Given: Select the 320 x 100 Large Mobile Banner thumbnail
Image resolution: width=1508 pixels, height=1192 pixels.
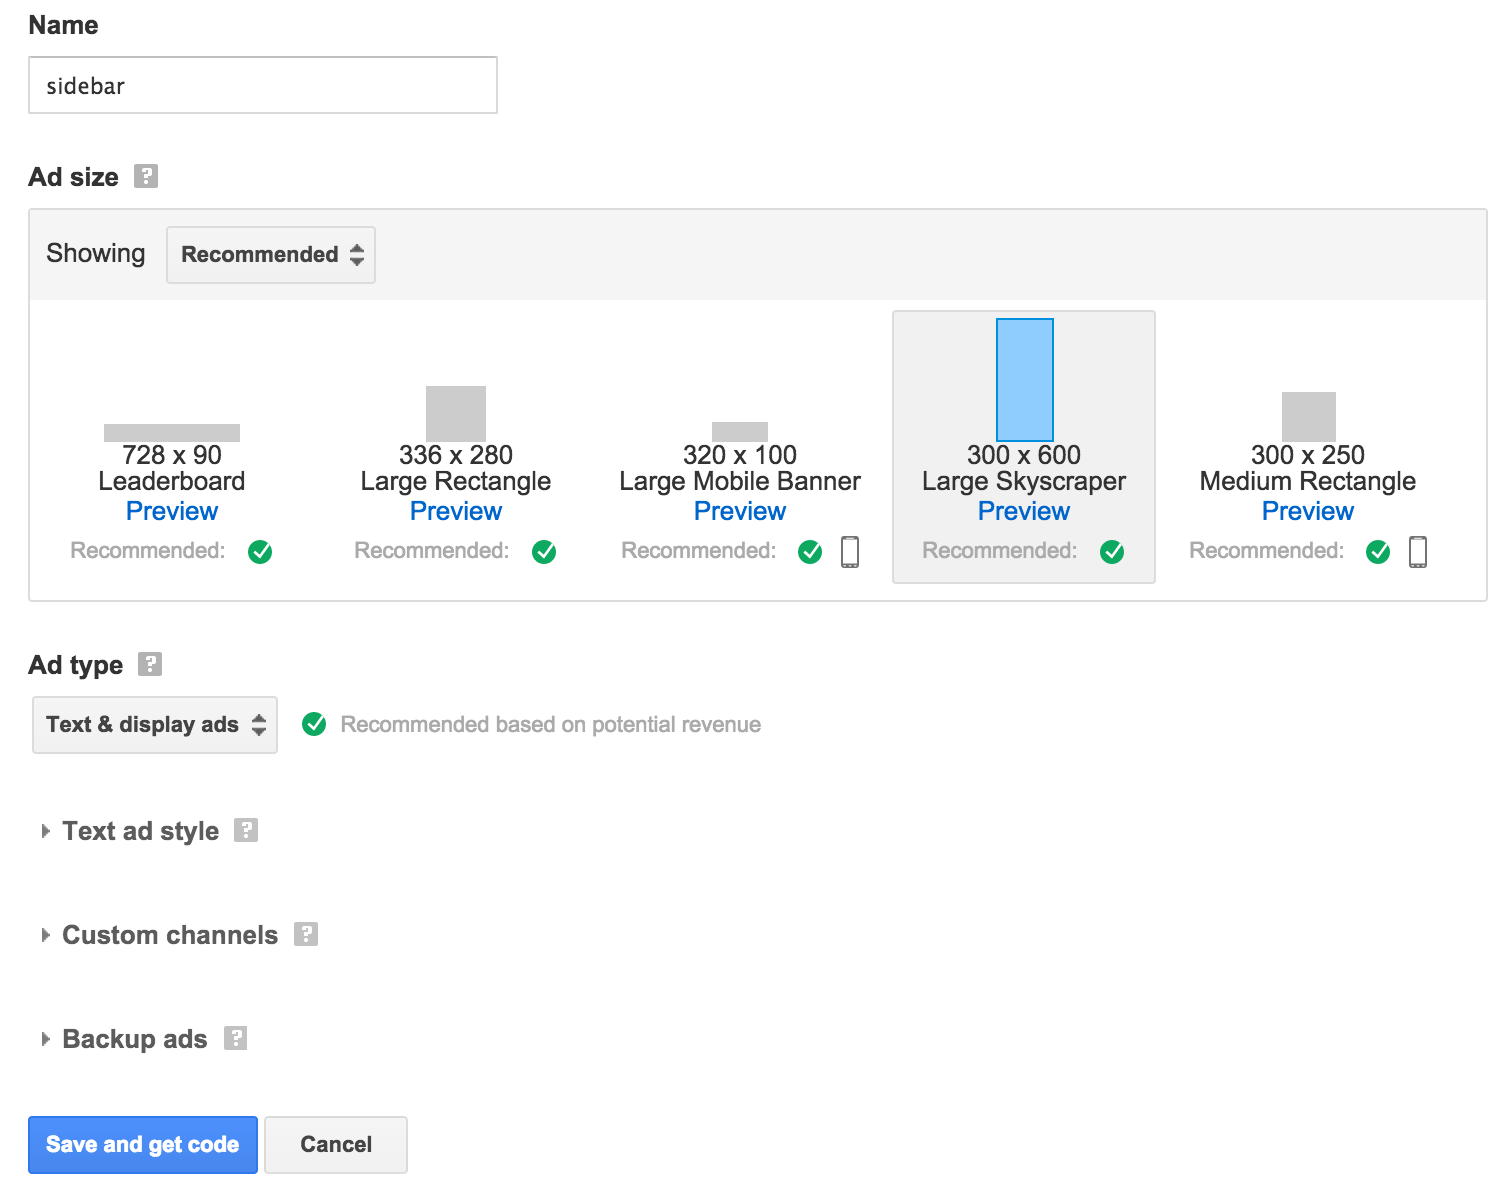Looking at the screenshot, I should pyautogui.click(x=740, y=432).
